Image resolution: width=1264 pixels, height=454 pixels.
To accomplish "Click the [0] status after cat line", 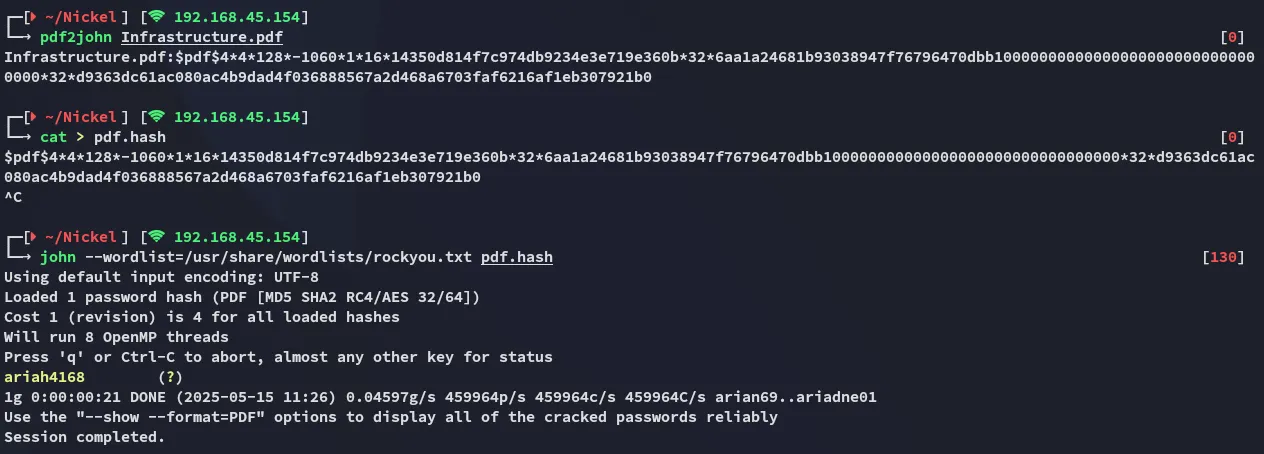I will coord(1233,137).
